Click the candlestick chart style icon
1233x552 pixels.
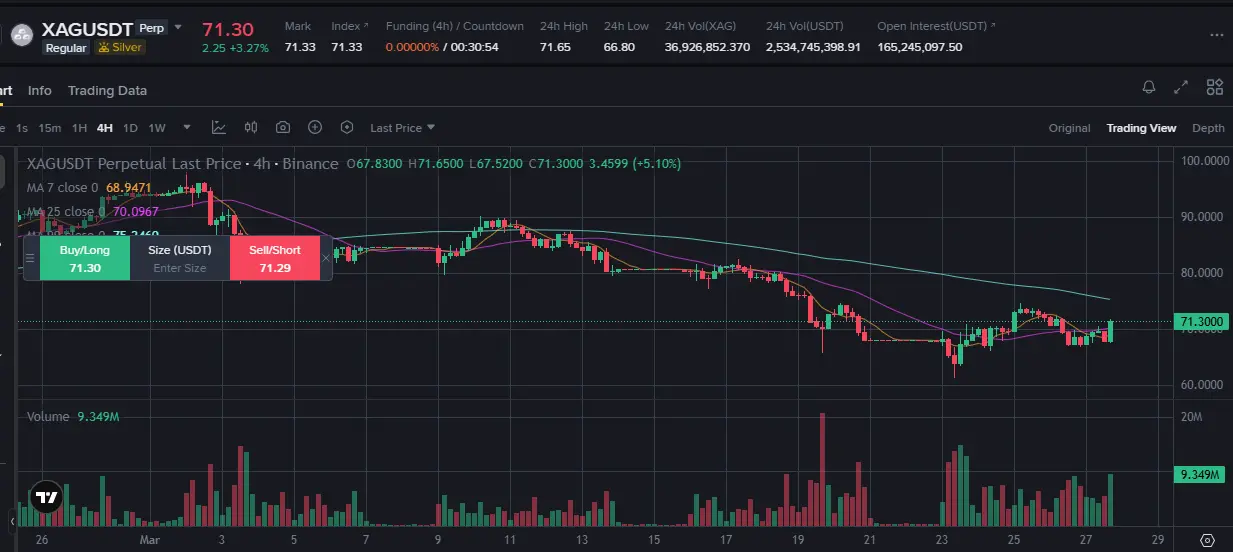pos(251,127)
